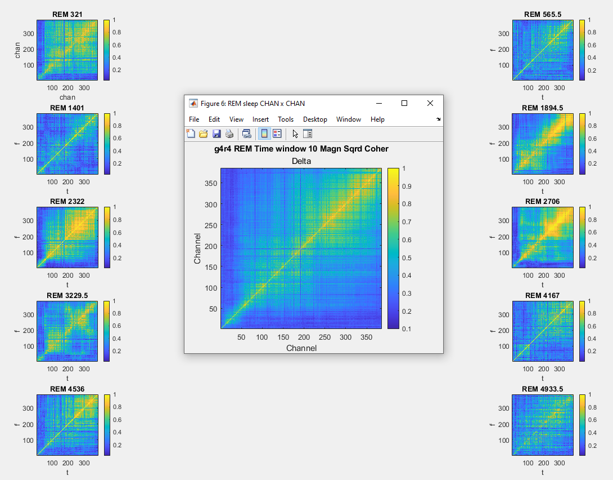Click the colorbar beside the REM 565.5 plot

click(x=582, y=50)
